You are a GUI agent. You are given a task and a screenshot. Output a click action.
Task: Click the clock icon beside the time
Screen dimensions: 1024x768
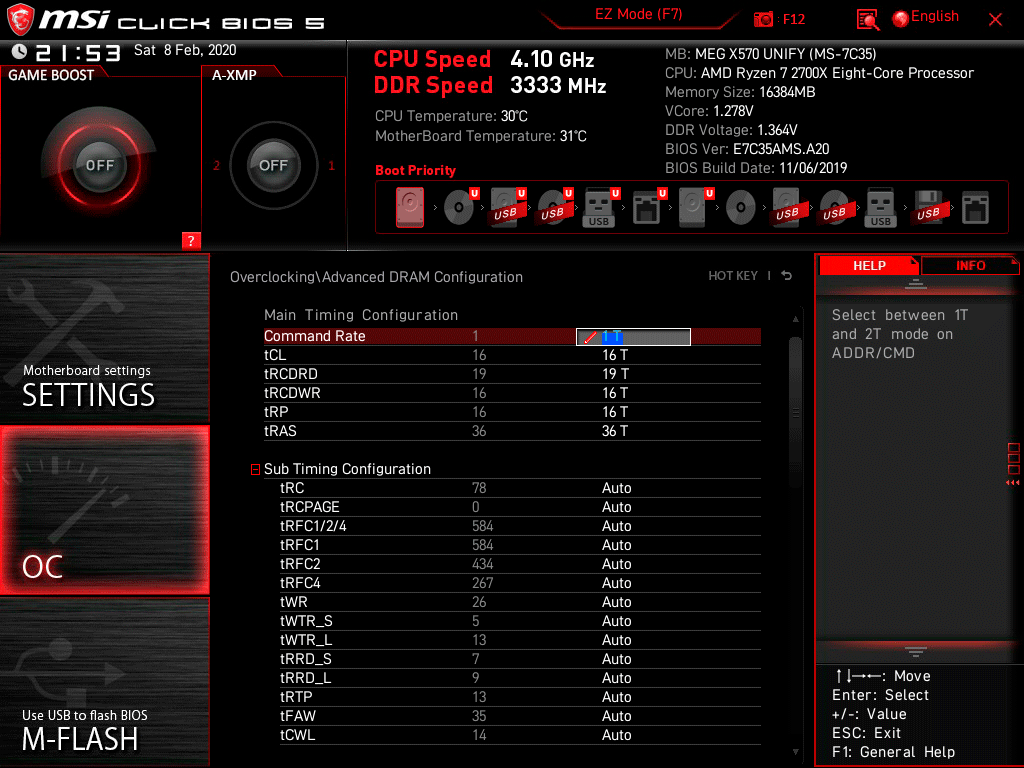coord(20,51)
